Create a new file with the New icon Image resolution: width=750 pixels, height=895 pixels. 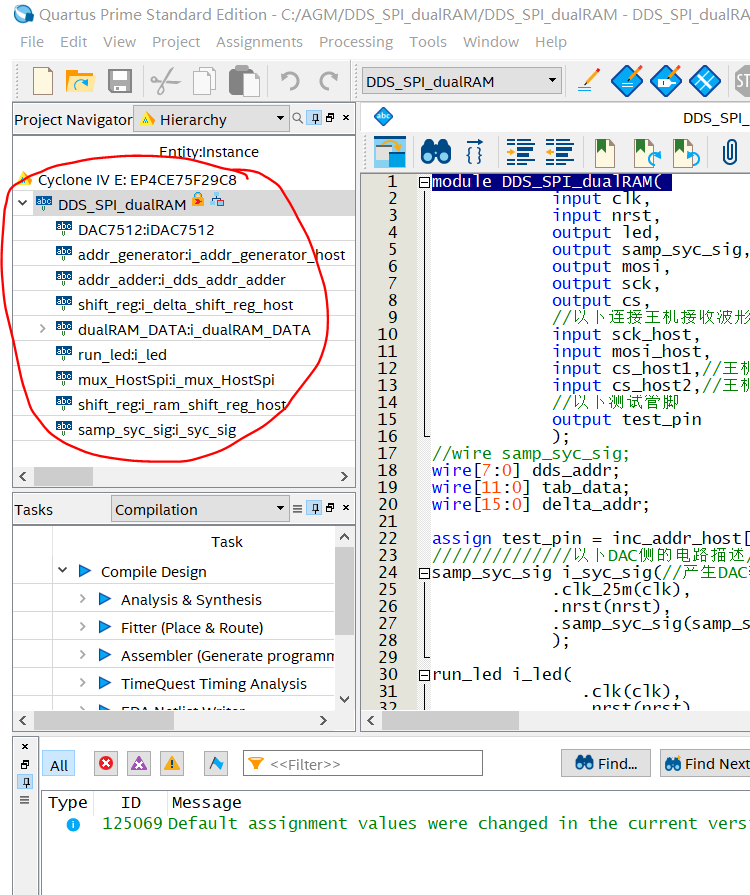click(43, 81)
